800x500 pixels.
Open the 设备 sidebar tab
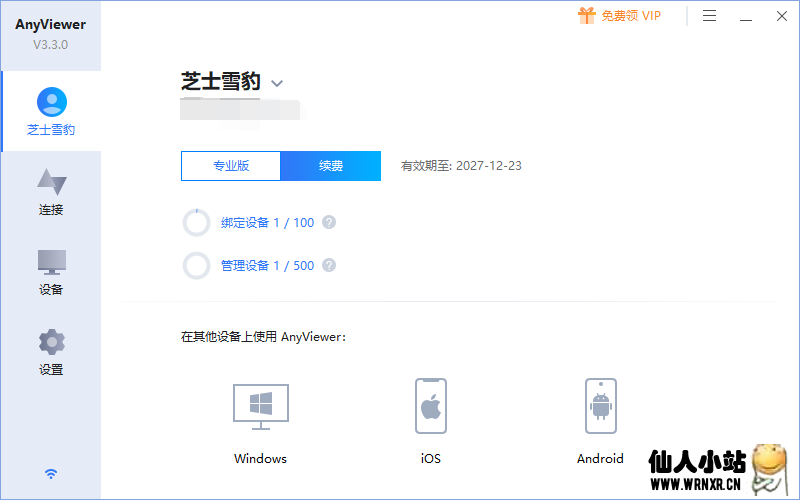51,272
